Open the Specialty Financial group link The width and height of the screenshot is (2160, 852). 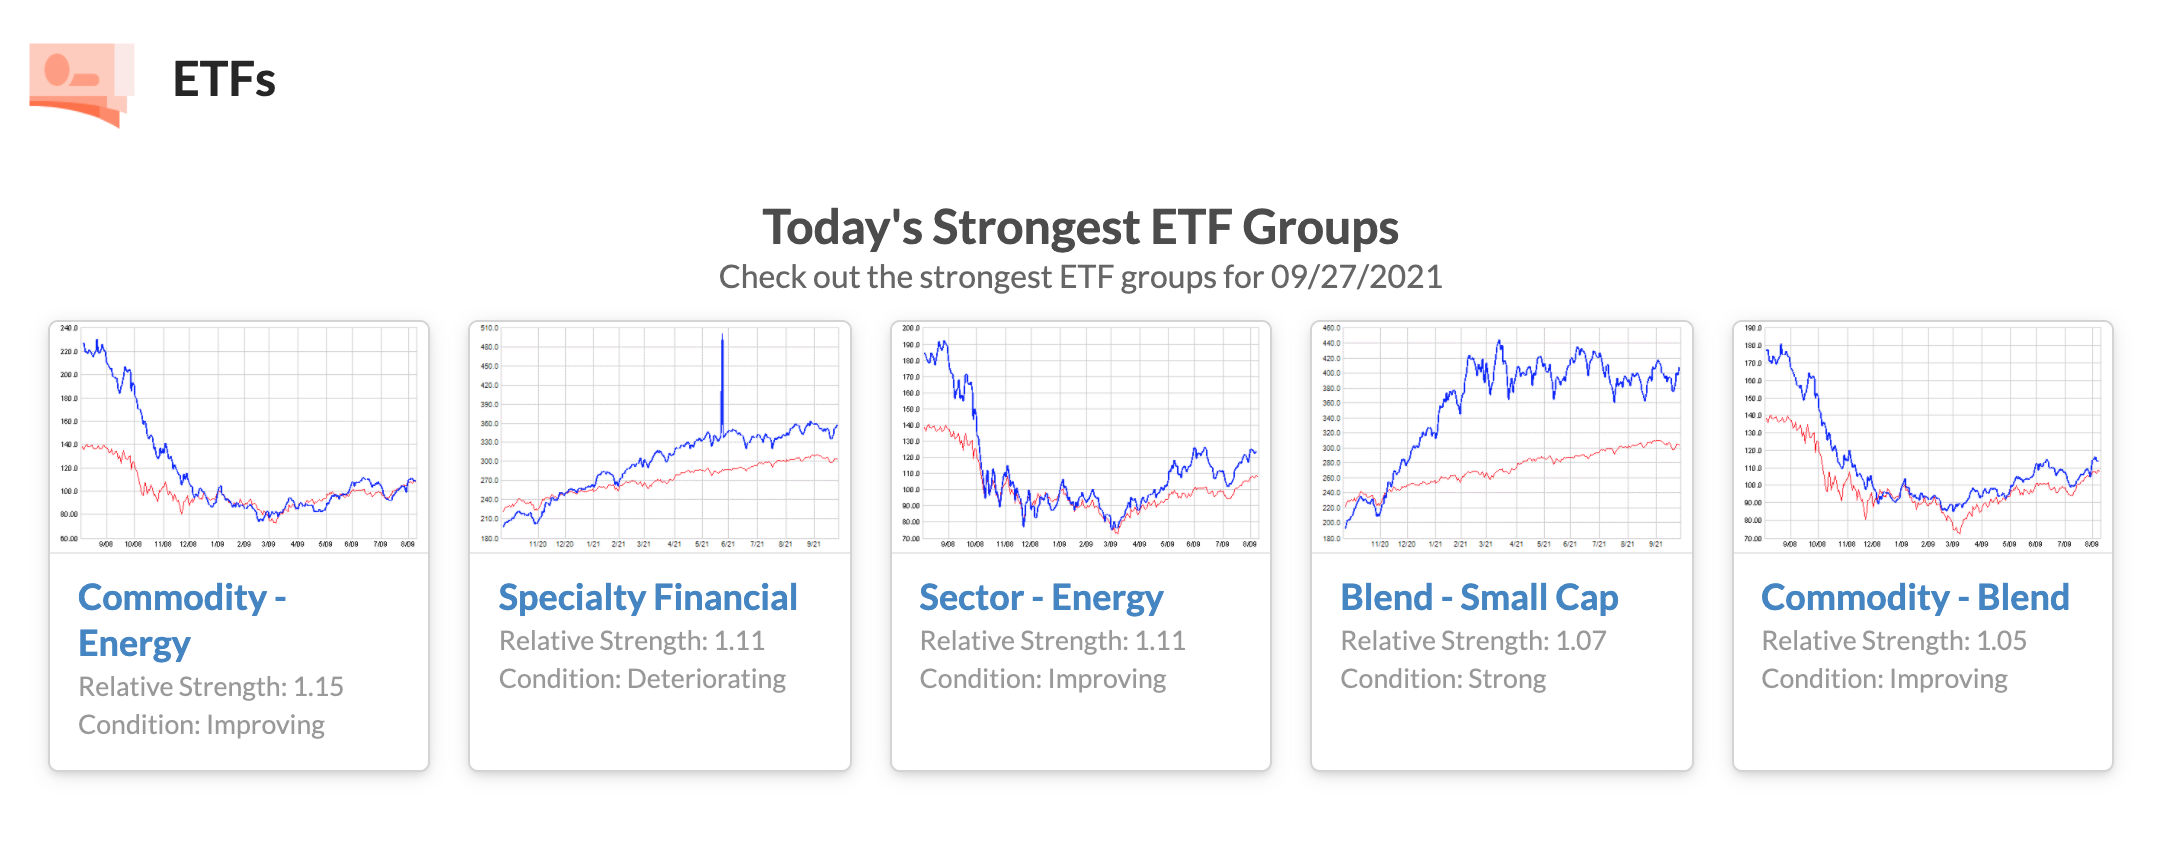648,598
